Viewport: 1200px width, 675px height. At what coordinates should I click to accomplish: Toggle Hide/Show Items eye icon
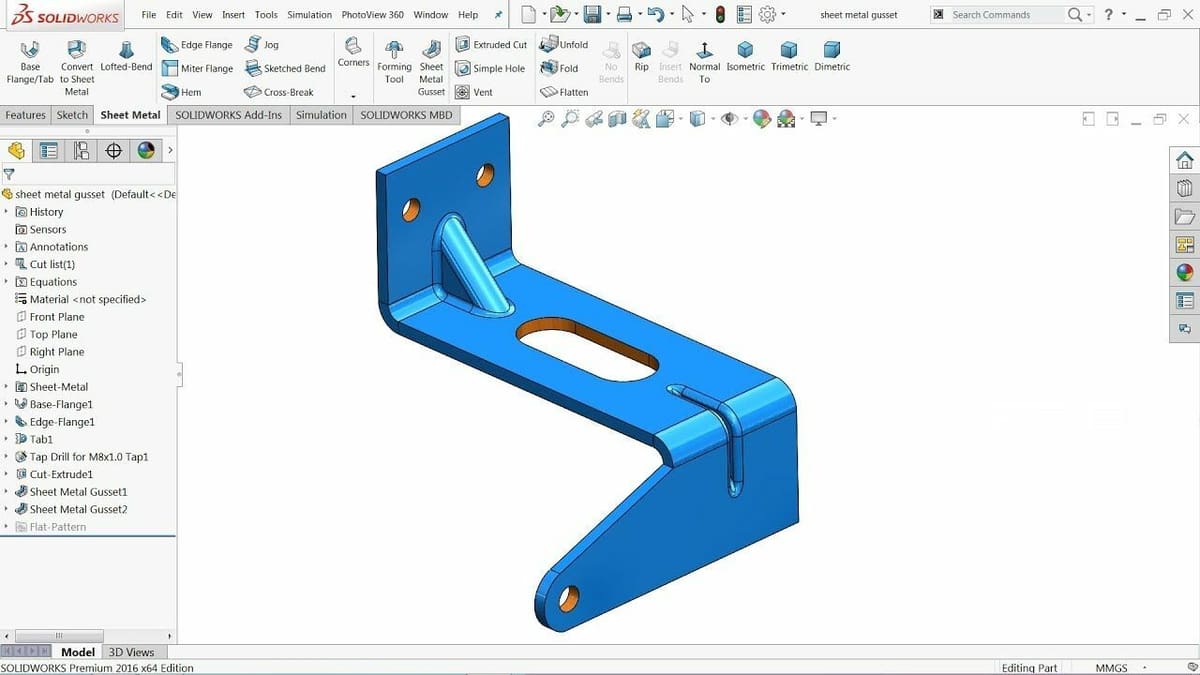point(729,118)
